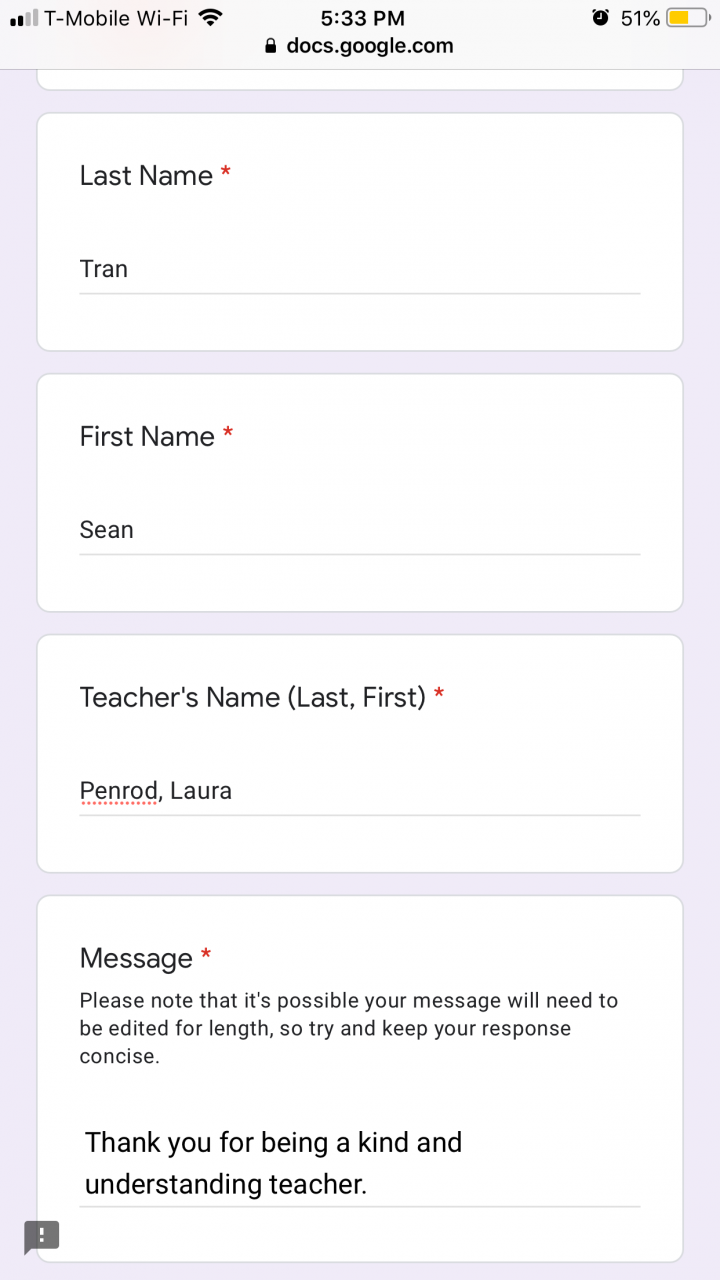Viewport: 720px width, 1280px height.
Task: Click the Teacher's Name input field
Action: [x=359, y=792]
